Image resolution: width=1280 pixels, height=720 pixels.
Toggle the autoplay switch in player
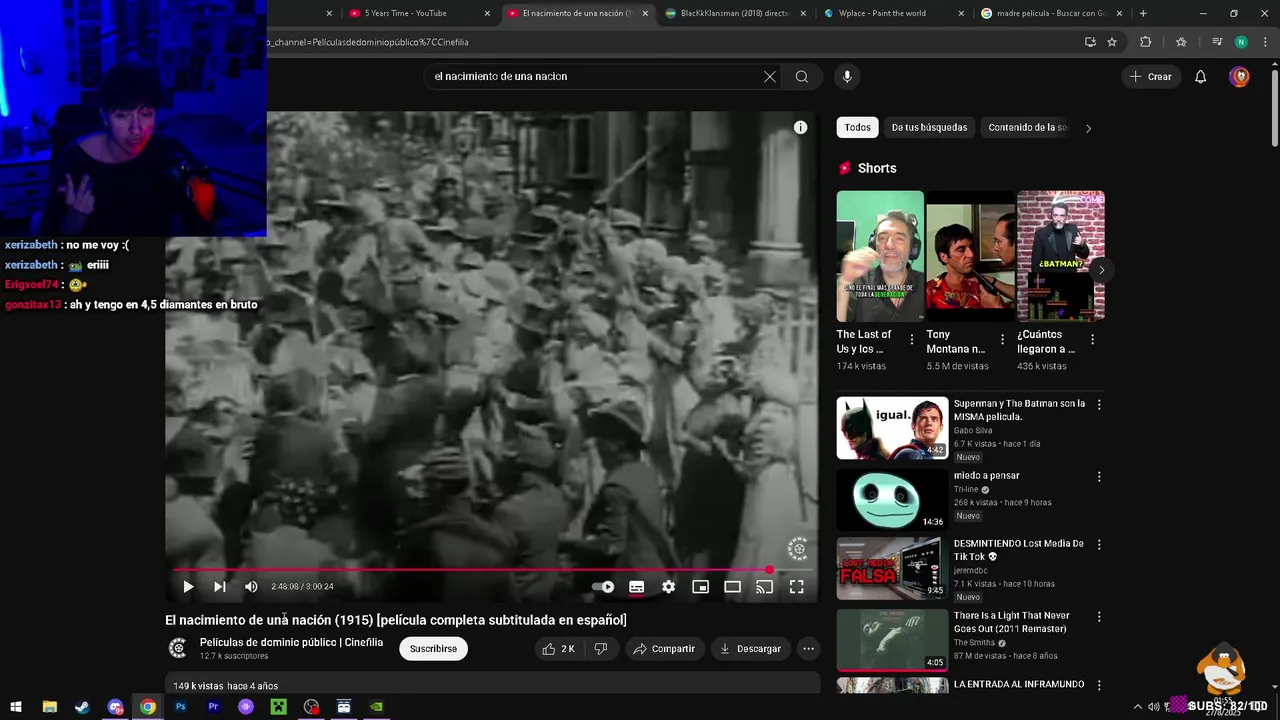[x=603, y=587]
